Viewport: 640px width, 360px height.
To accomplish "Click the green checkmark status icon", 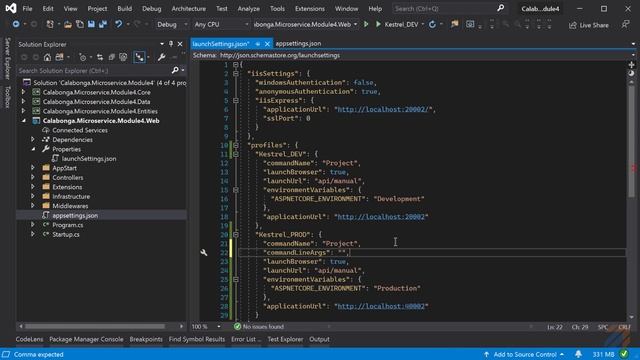I will [x=624, y=354].
